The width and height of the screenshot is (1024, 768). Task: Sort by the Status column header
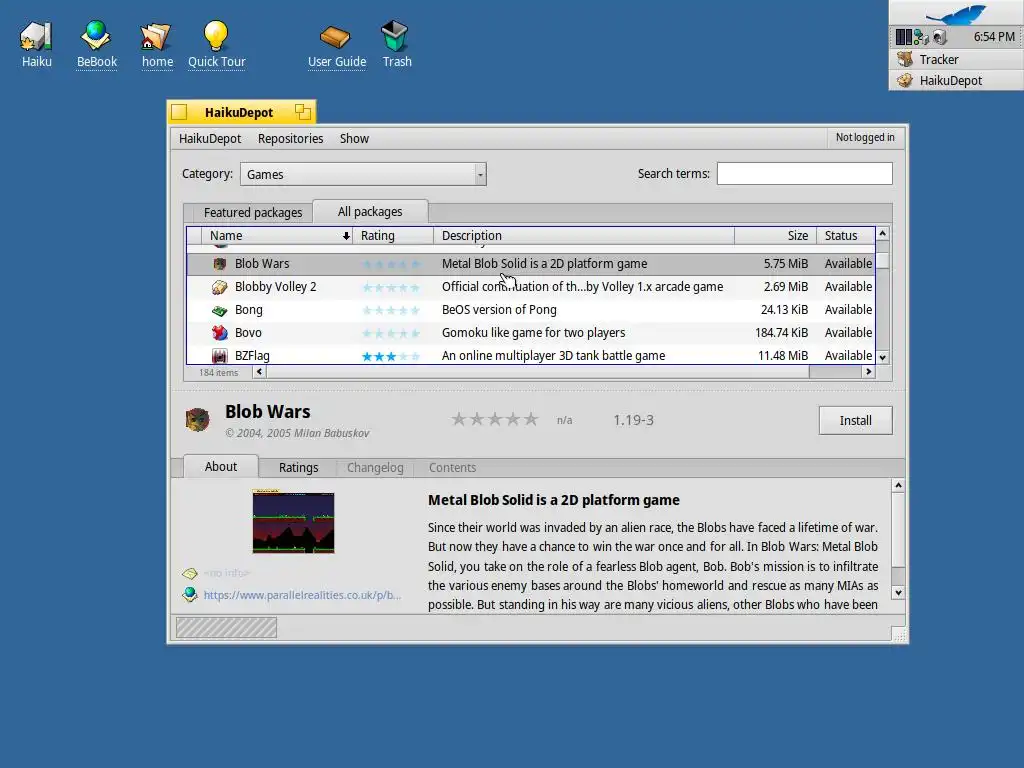pos(846,236)
